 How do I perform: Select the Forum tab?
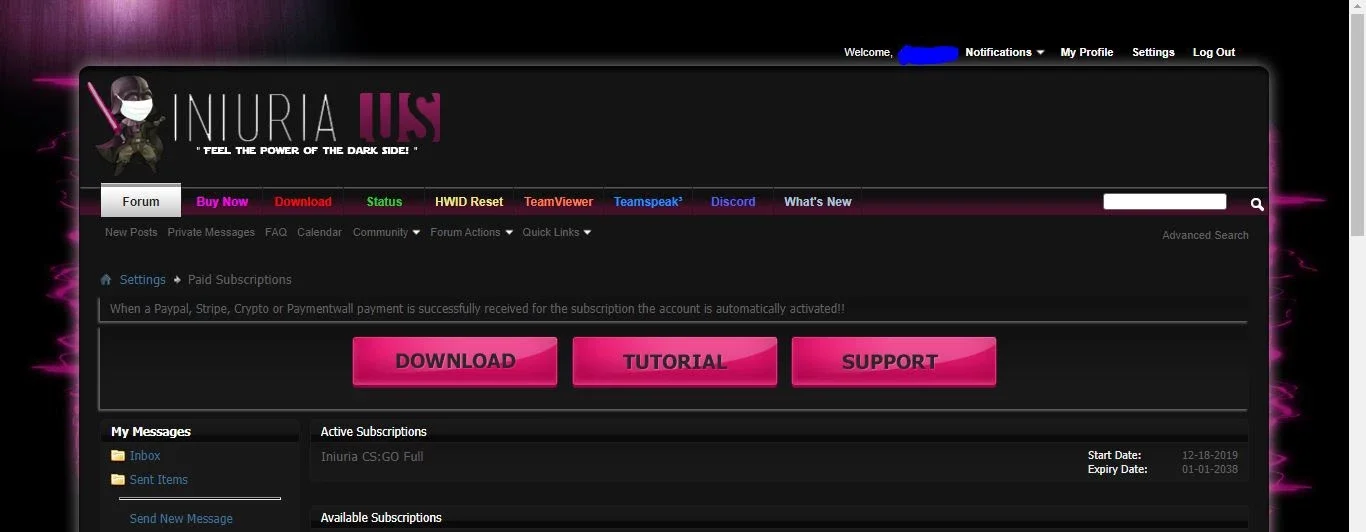141,201
